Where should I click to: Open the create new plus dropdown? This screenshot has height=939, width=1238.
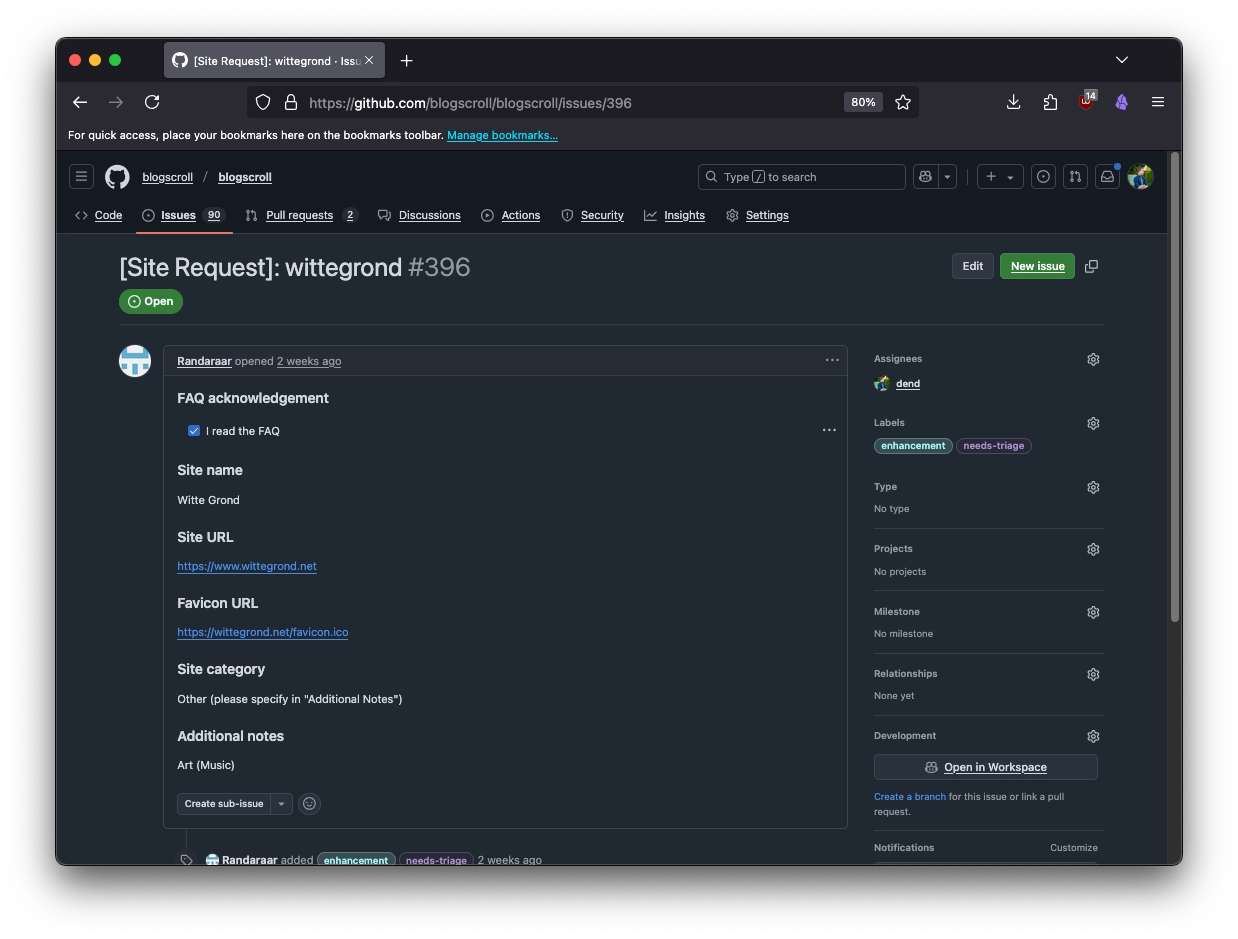point(1000,177)
